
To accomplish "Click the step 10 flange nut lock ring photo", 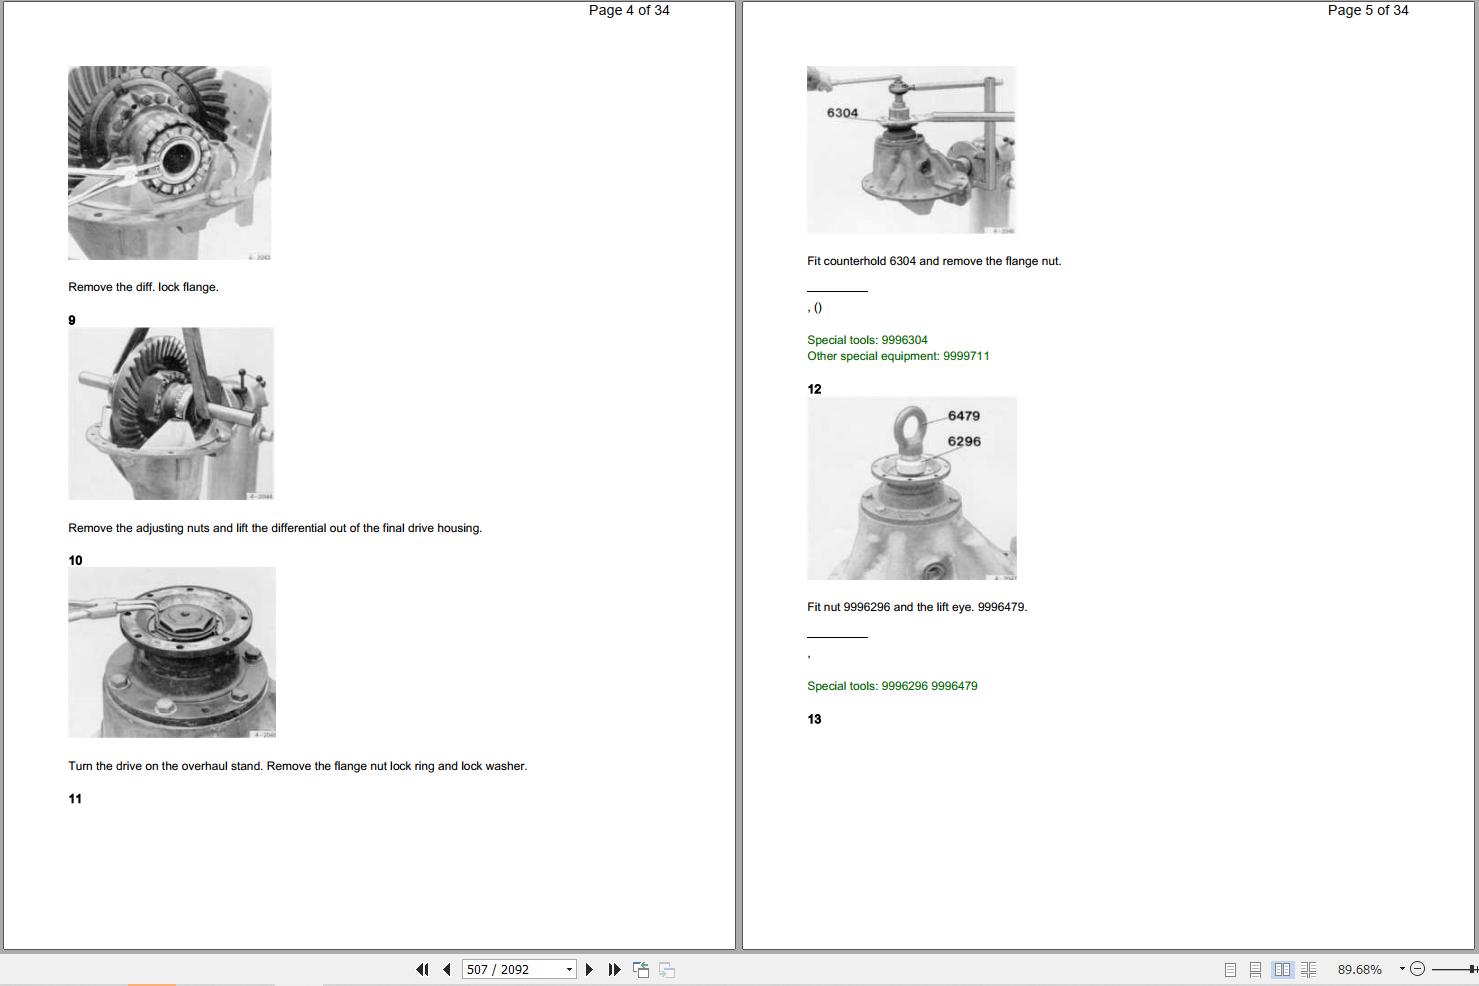I will tap(172, 653).
